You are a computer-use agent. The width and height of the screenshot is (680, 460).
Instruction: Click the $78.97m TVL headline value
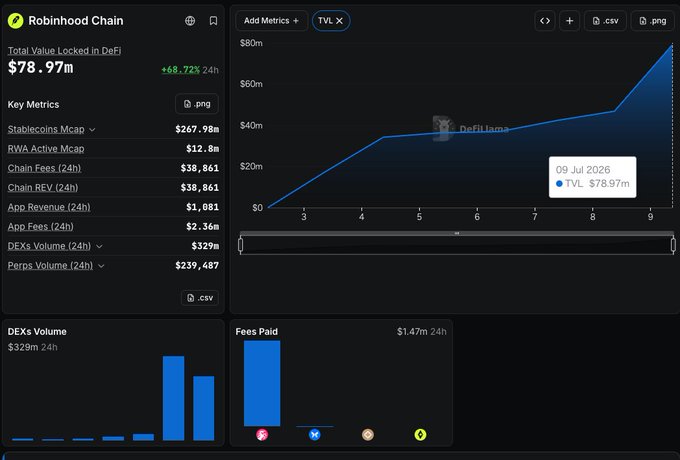coord(40,67)
